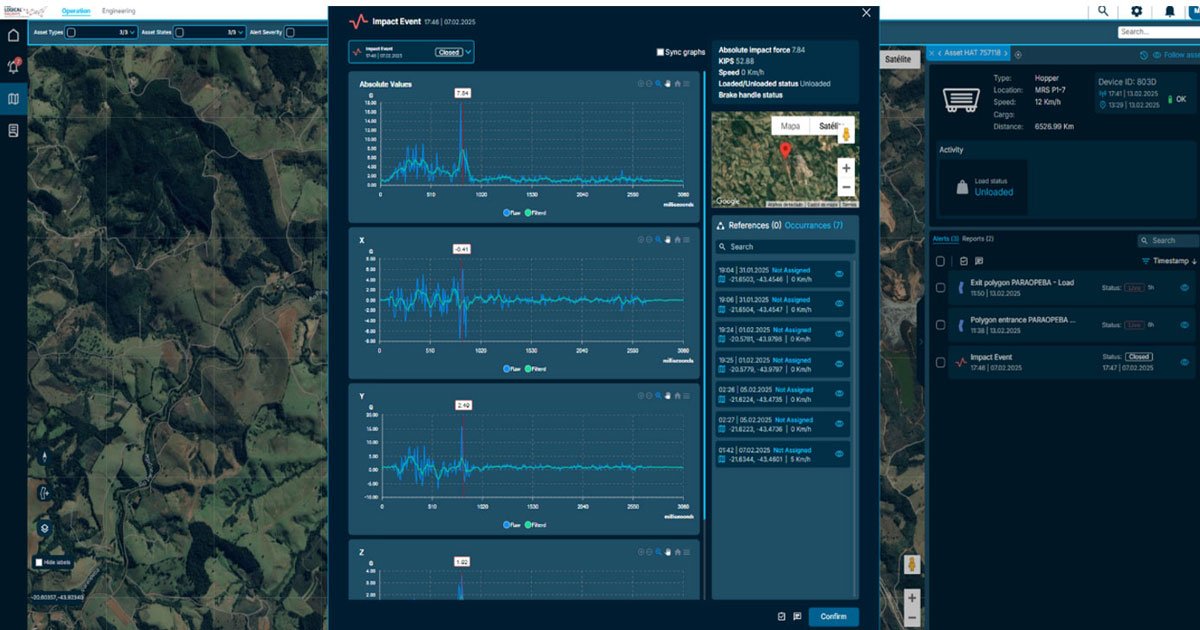The height and width of the screenshot is (630, 1200).
Task: Open the alerts bell in left sidebar
Action: click(x=14, y=67)
